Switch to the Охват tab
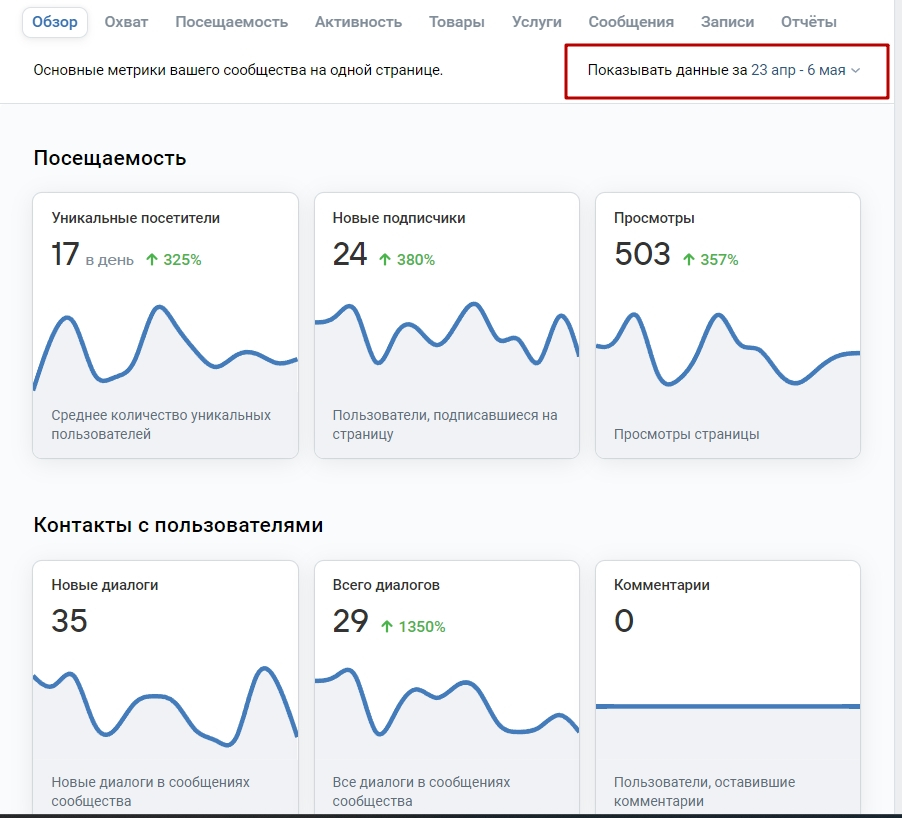Viewport: 902px width, 818px height. tap(126, 22)
